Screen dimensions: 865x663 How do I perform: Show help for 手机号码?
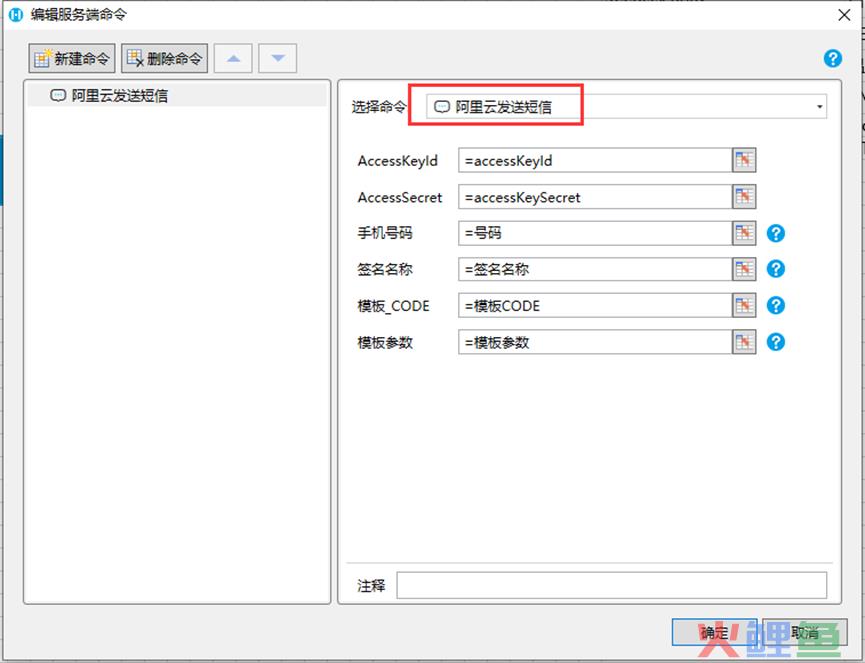[776, 233]
